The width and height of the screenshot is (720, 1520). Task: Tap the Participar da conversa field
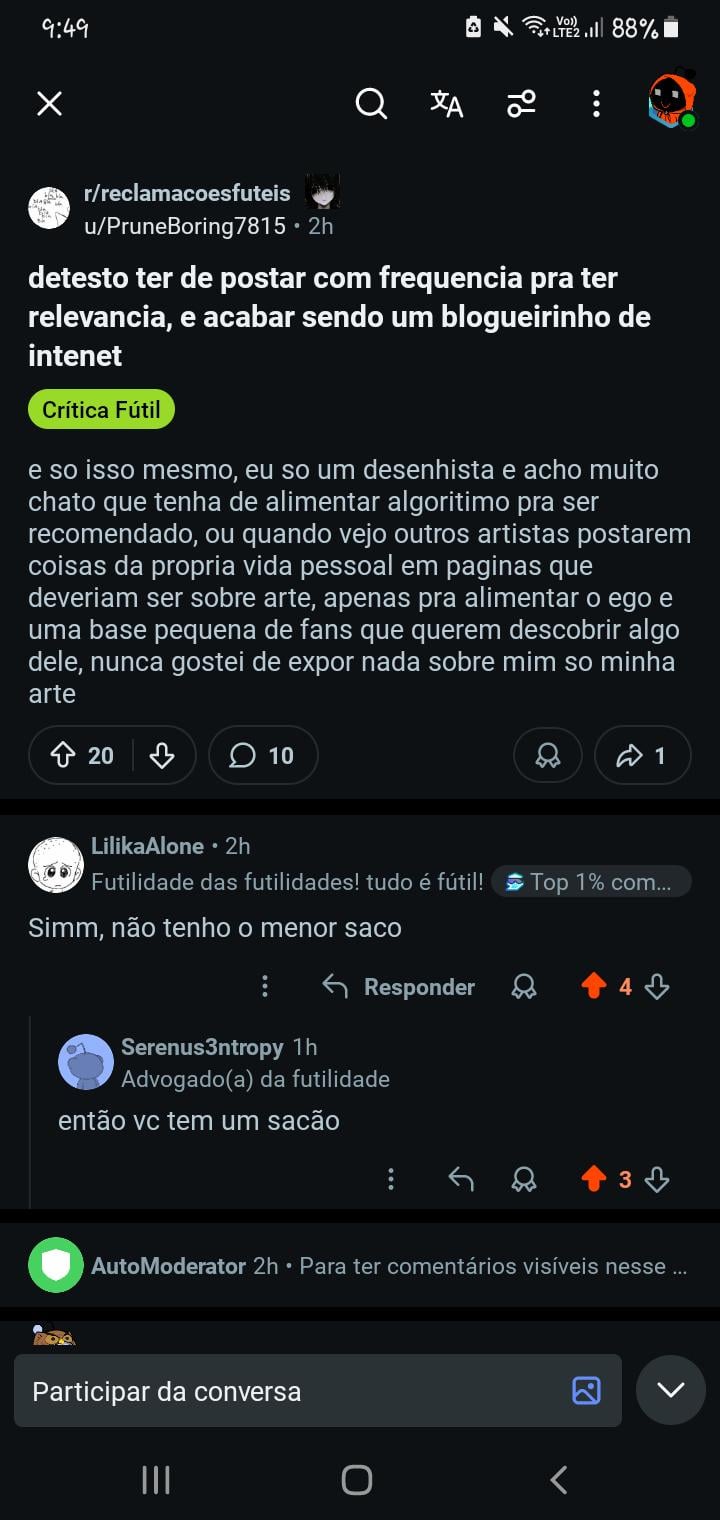(300, 1391)
